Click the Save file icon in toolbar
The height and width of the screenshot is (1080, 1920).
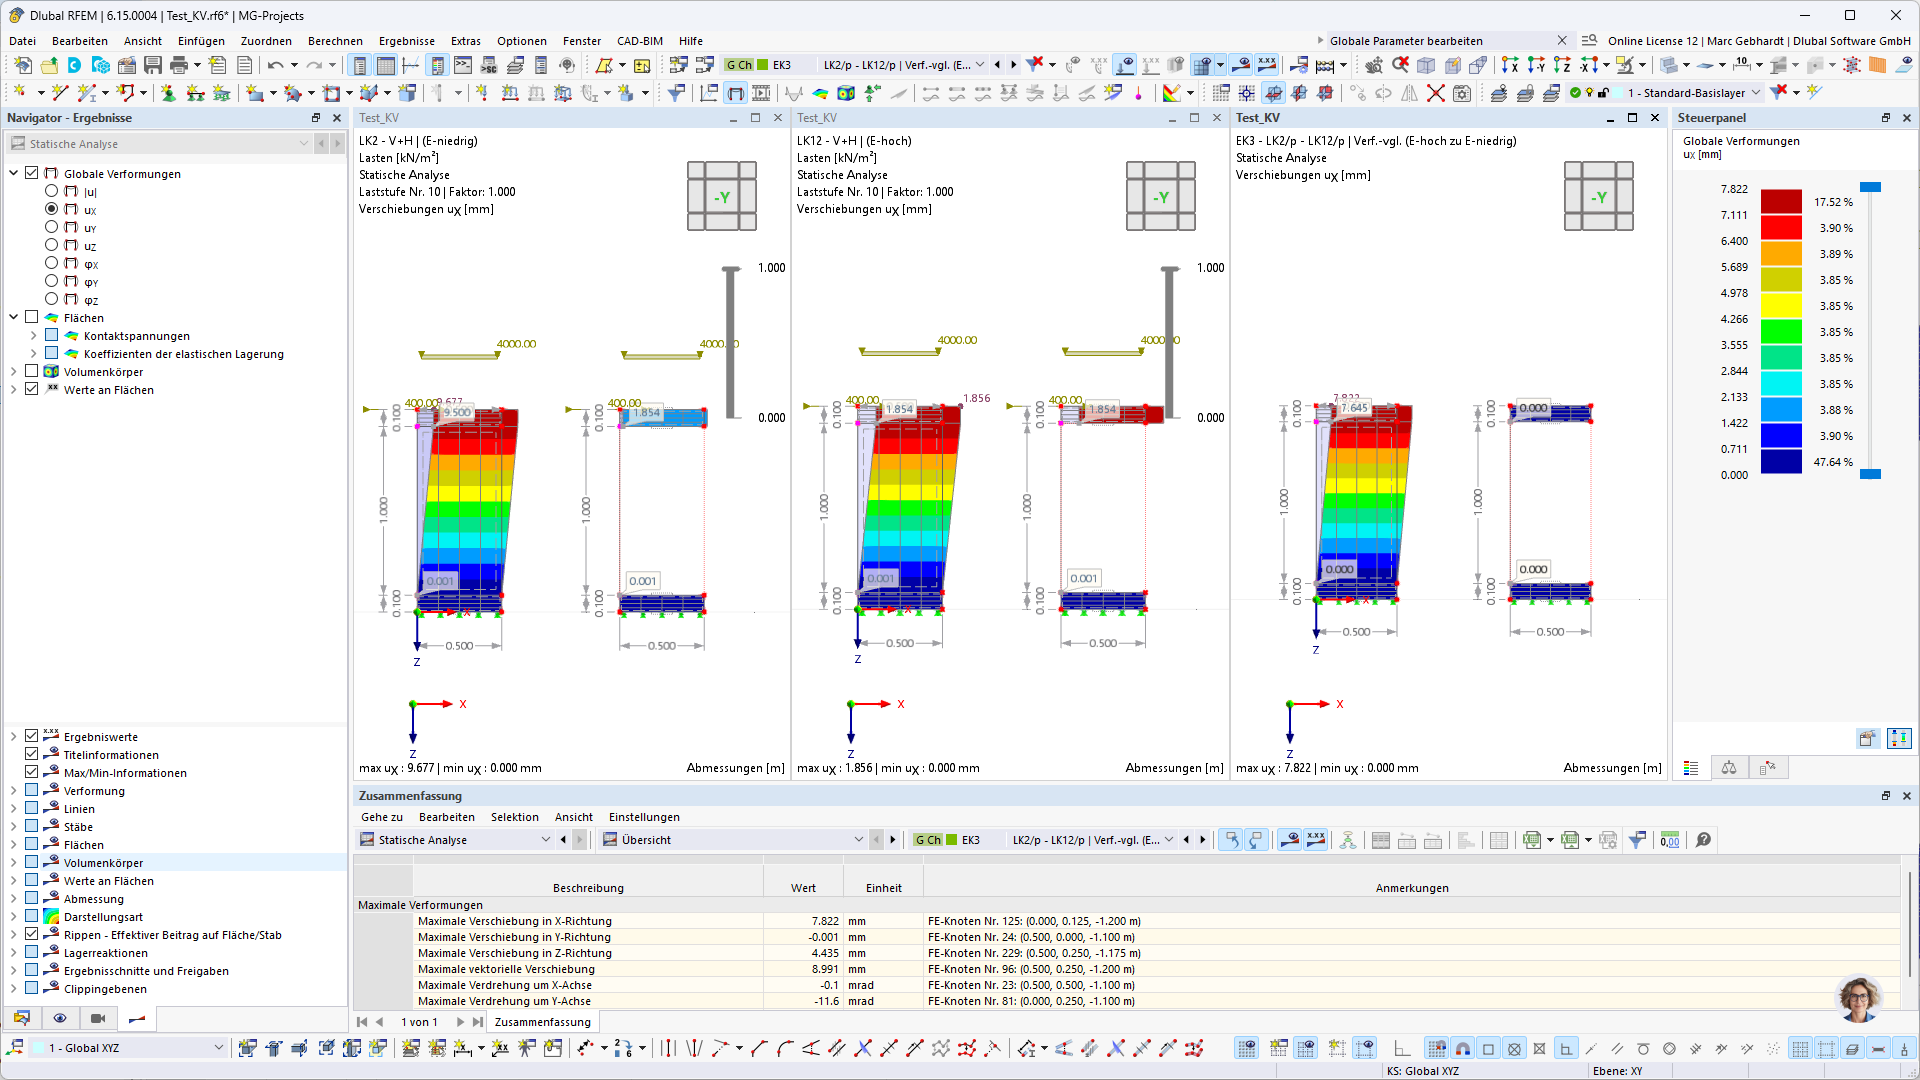(x=153, y=65)
